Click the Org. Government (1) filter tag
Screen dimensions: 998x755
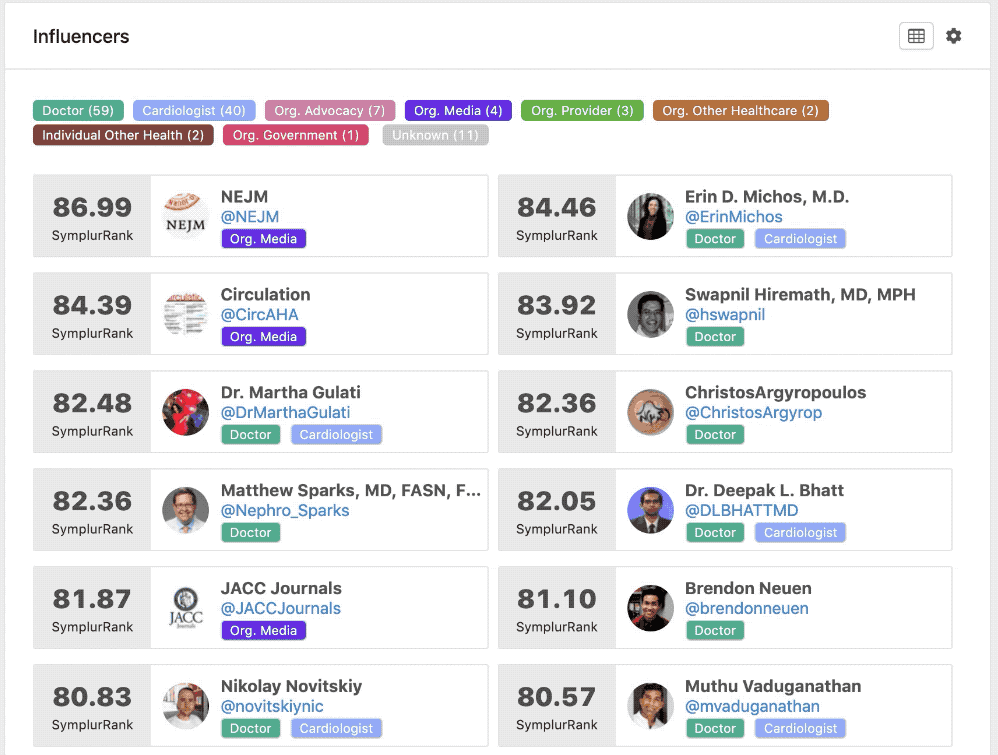tap(296, 135)
